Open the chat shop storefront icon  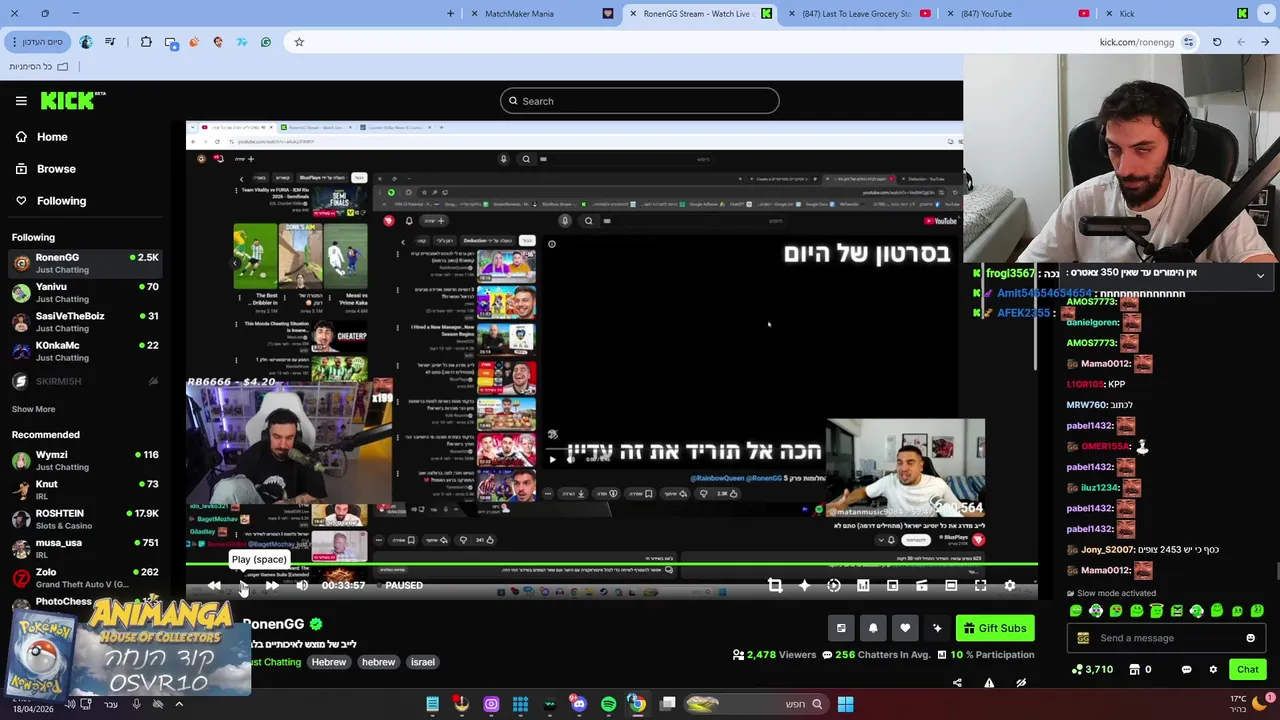[x=1135, y=670]
